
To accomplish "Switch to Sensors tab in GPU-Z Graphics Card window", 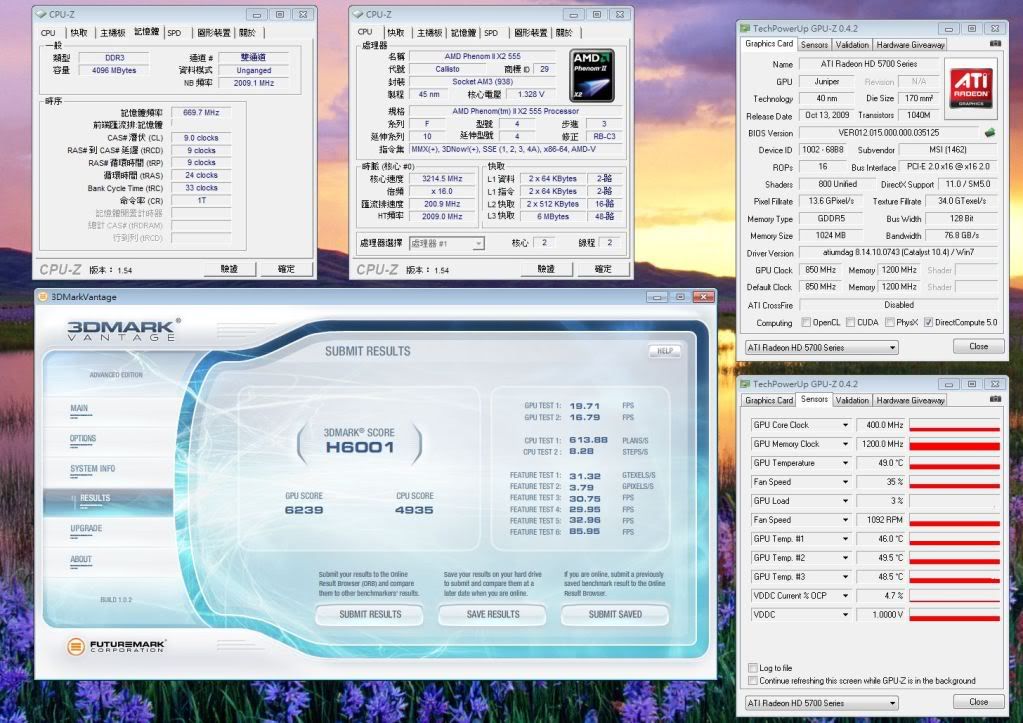I will [814, 44].
